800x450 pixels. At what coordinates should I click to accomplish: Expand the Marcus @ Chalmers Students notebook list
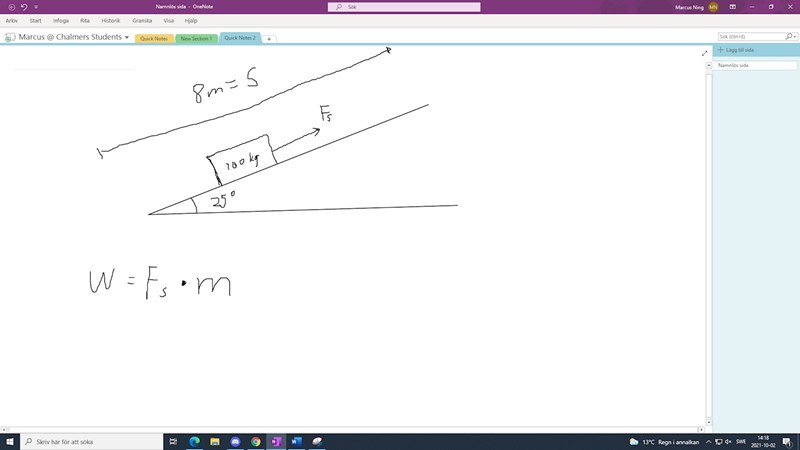click(127, 37)
